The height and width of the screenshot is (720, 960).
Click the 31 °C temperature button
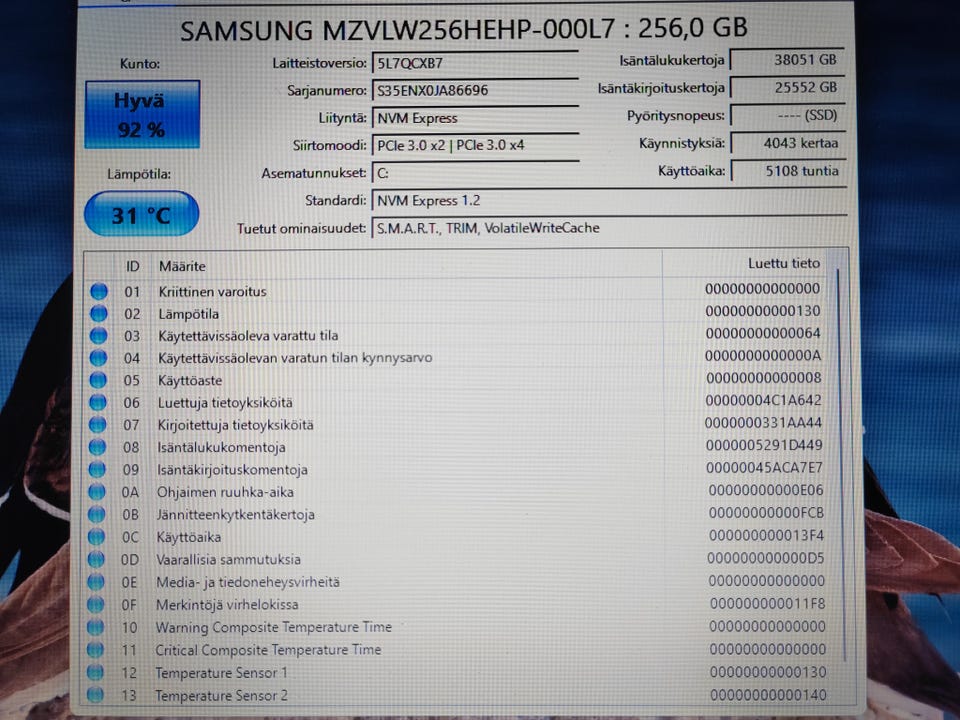point(141,214)
